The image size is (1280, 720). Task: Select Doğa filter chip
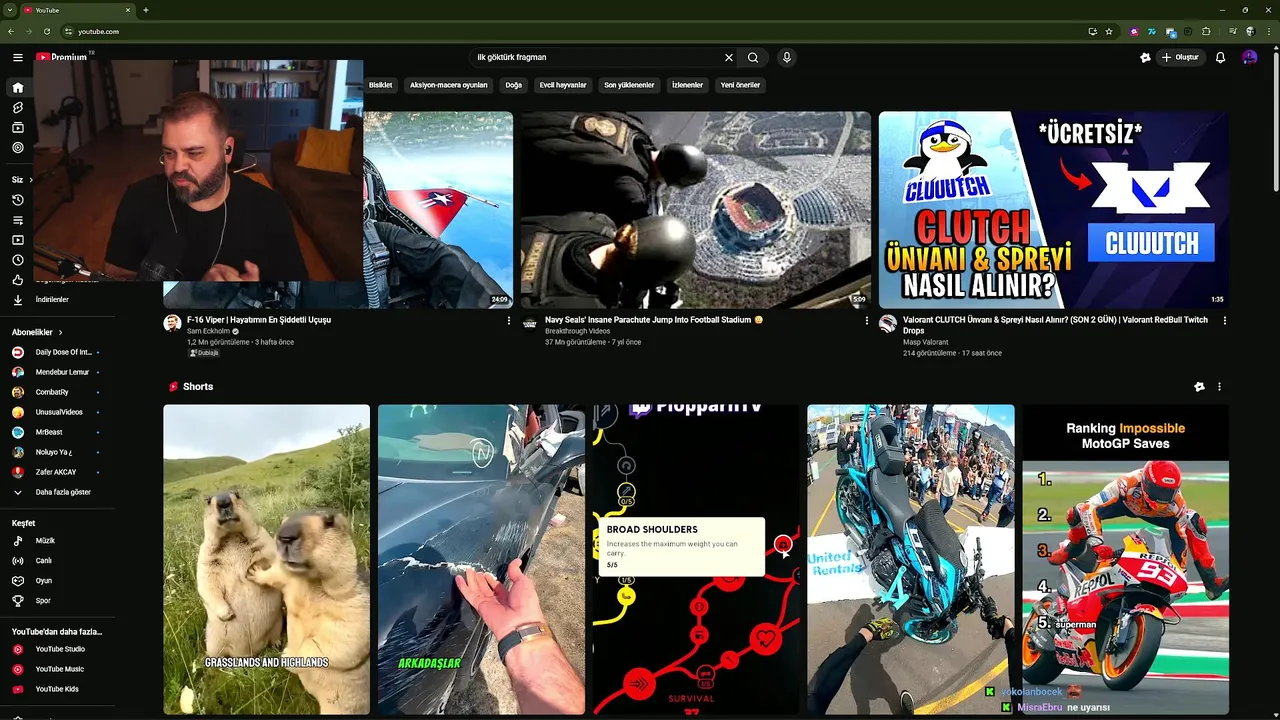(513, 85)
